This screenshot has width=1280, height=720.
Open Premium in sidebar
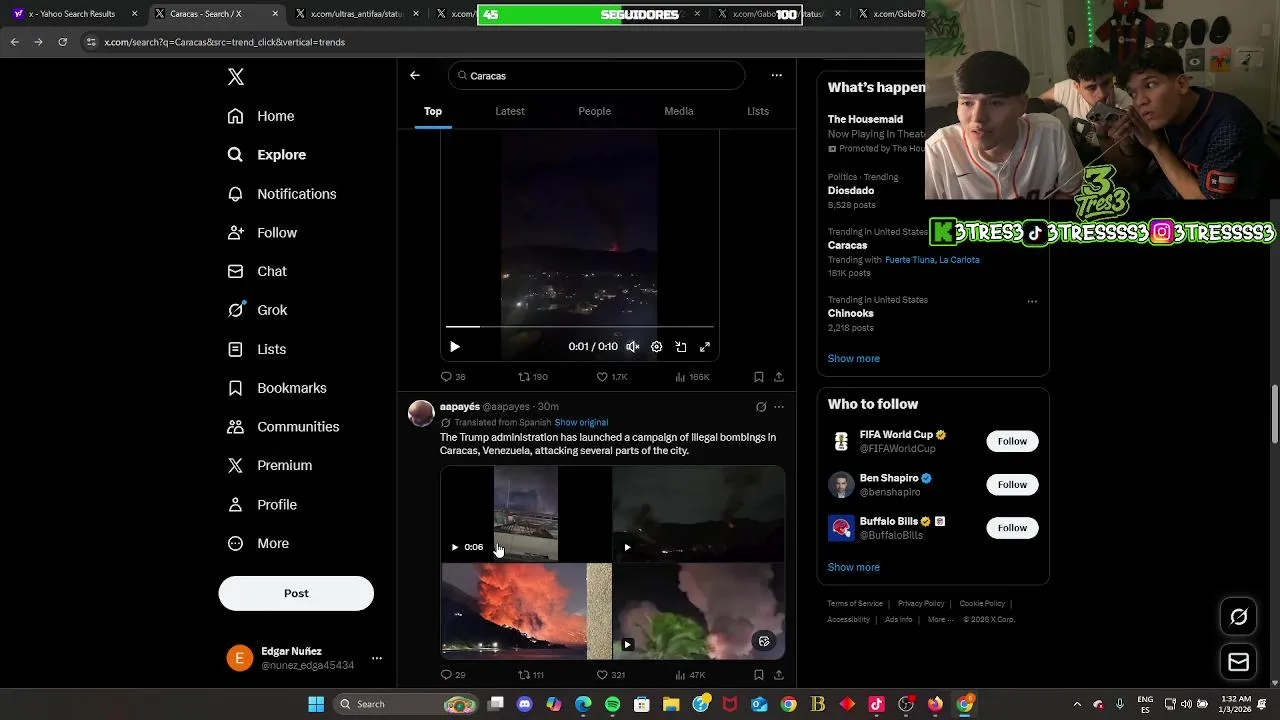pos(270,466)
